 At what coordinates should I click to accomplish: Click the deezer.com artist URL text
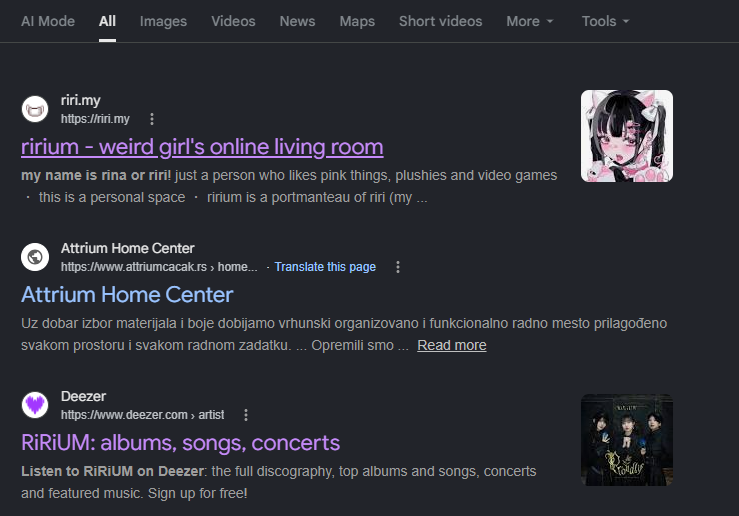pyautogui.click(x=142, y=415)
